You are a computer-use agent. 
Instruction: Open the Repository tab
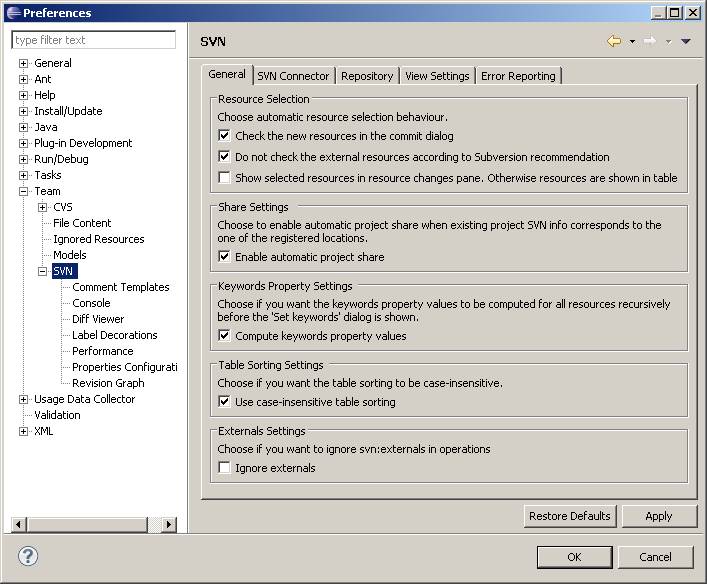367,76
